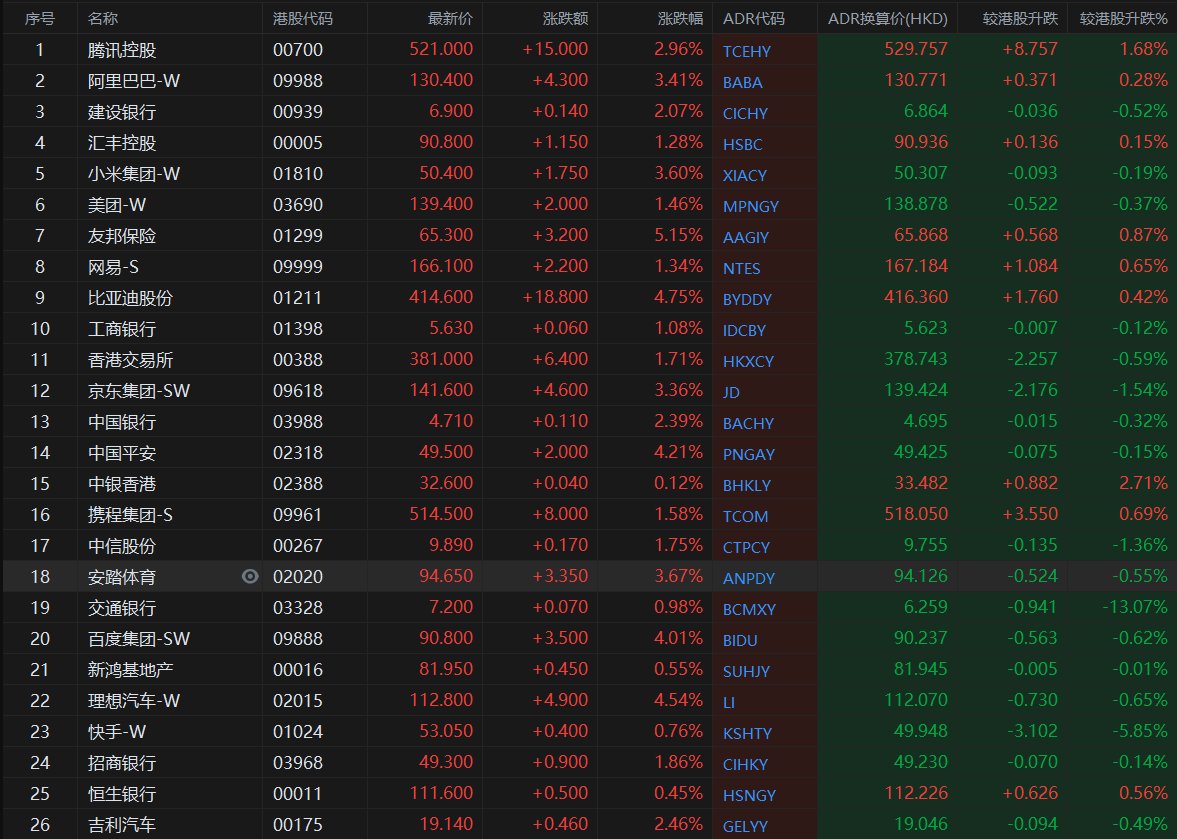The height and width of the screenshot is (839, 1177).
Task: Open the GELYY ADR code link
Action: (x=745, y=826)
